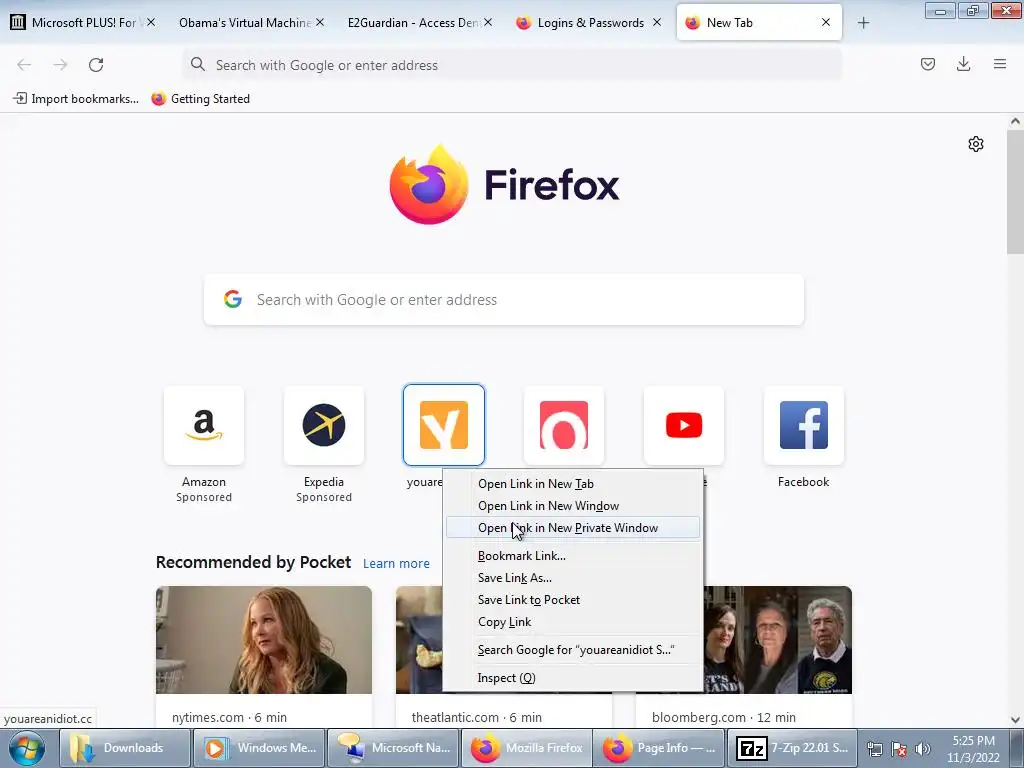Viewport: 1024px width, 768px height.
Task: Select Search Google for youareanidiot entry
Action: [573, 650]
